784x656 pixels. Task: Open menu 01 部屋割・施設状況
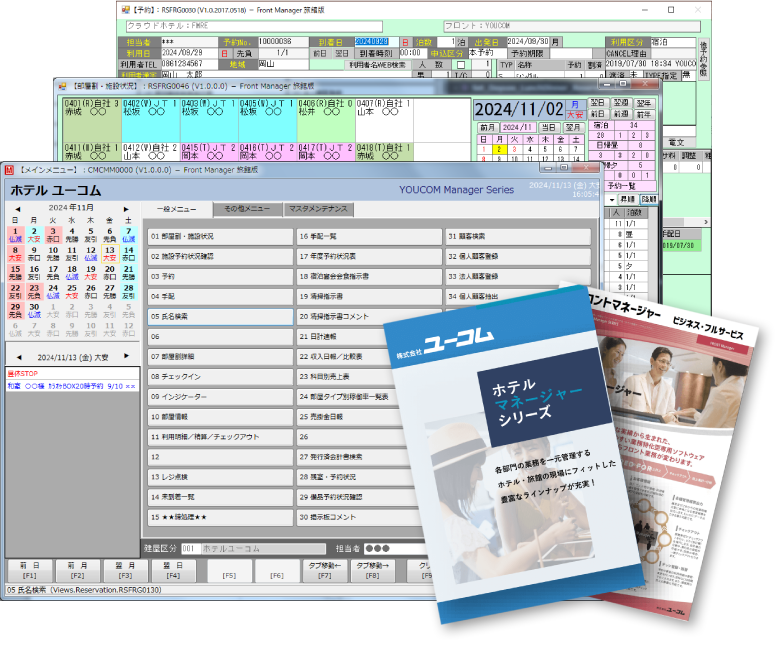click(x=220, y=236)
